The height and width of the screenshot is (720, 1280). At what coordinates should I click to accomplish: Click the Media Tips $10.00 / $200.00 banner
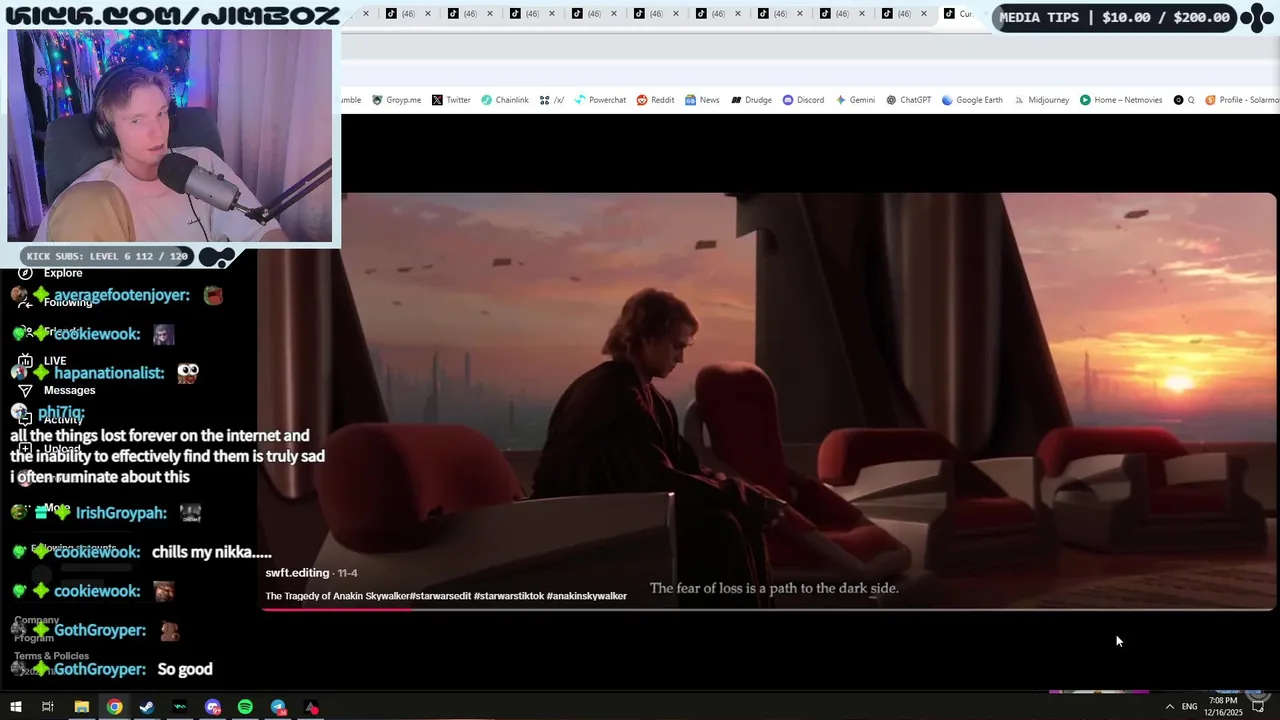tap(1115, 17)
